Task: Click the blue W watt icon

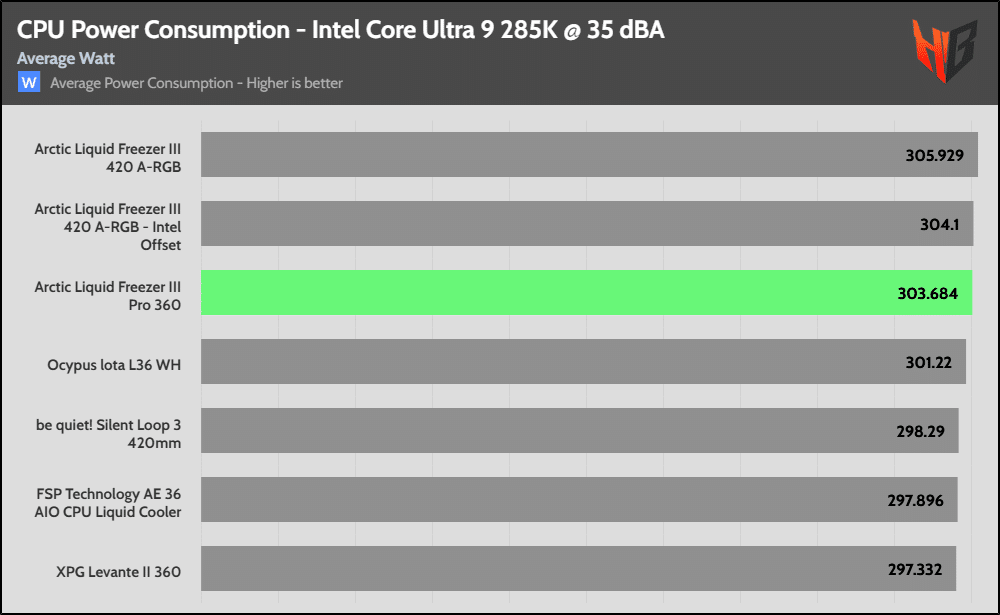Action: (x=29, y=83)
